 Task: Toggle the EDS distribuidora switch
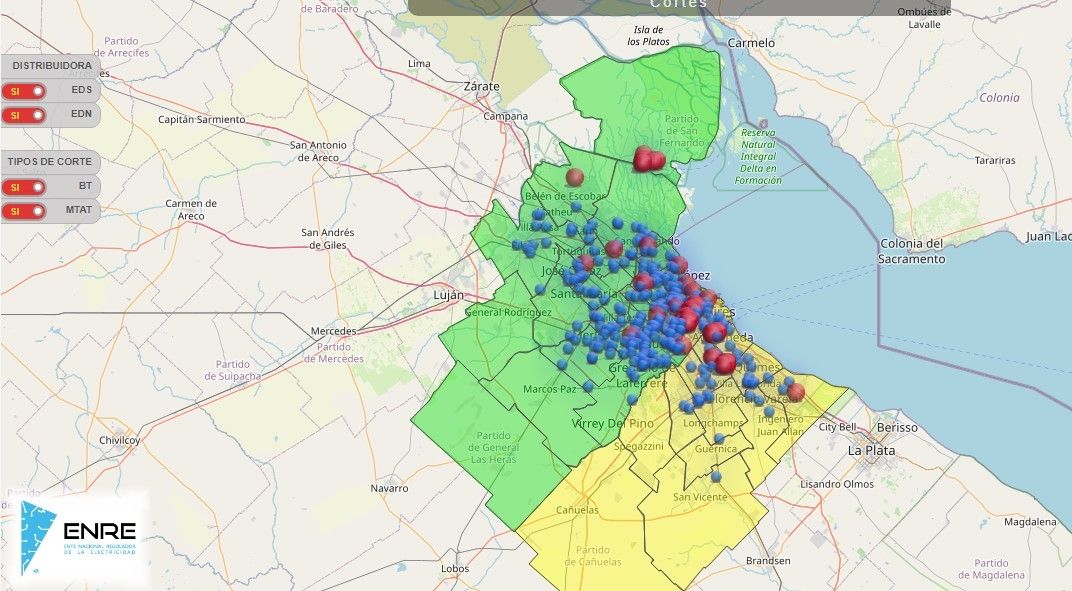24,91
